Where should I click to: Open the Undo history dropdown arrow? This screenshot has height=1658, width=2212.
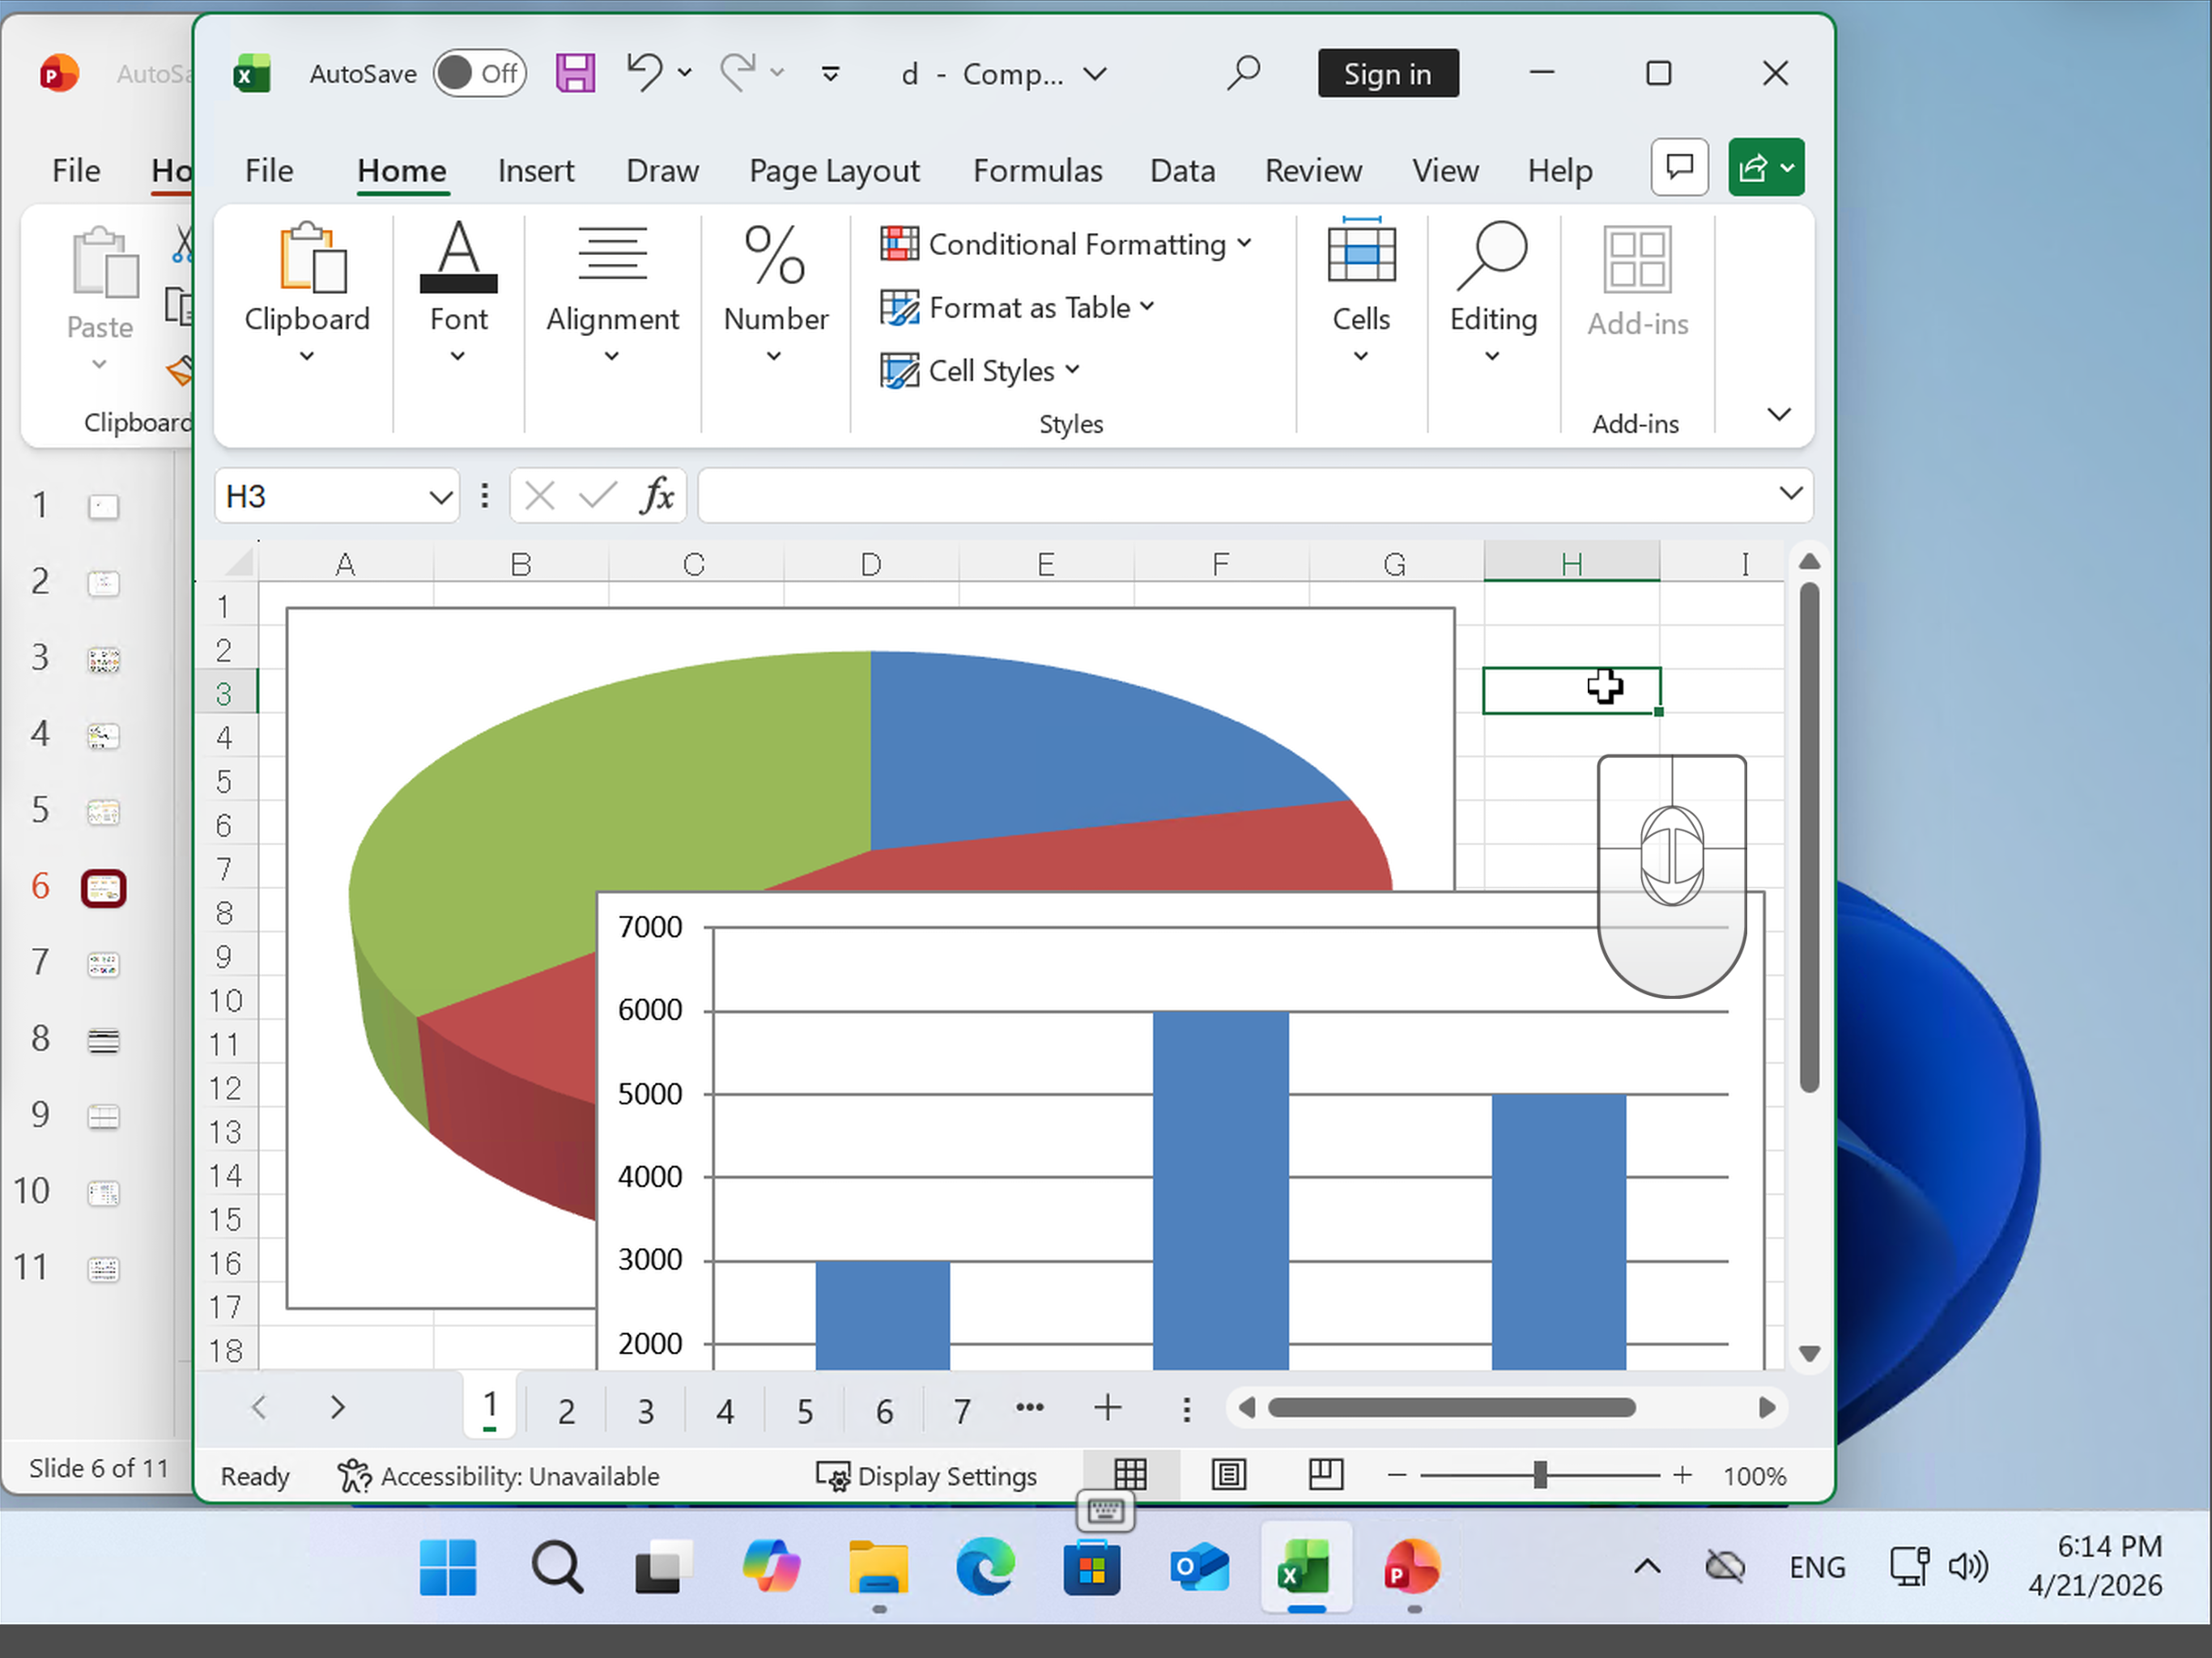pos(685,73)
